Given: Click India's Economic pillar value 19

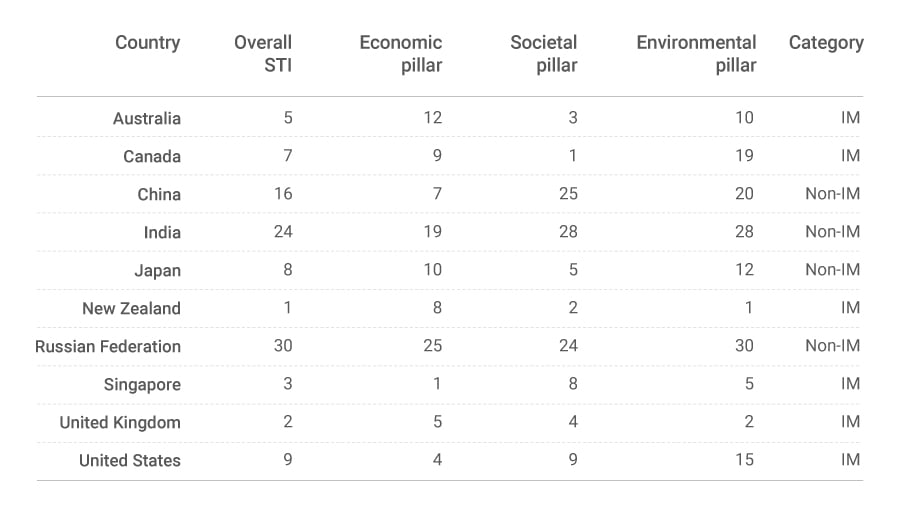Looking at the screenshot, I should click(x=432, y=232).
